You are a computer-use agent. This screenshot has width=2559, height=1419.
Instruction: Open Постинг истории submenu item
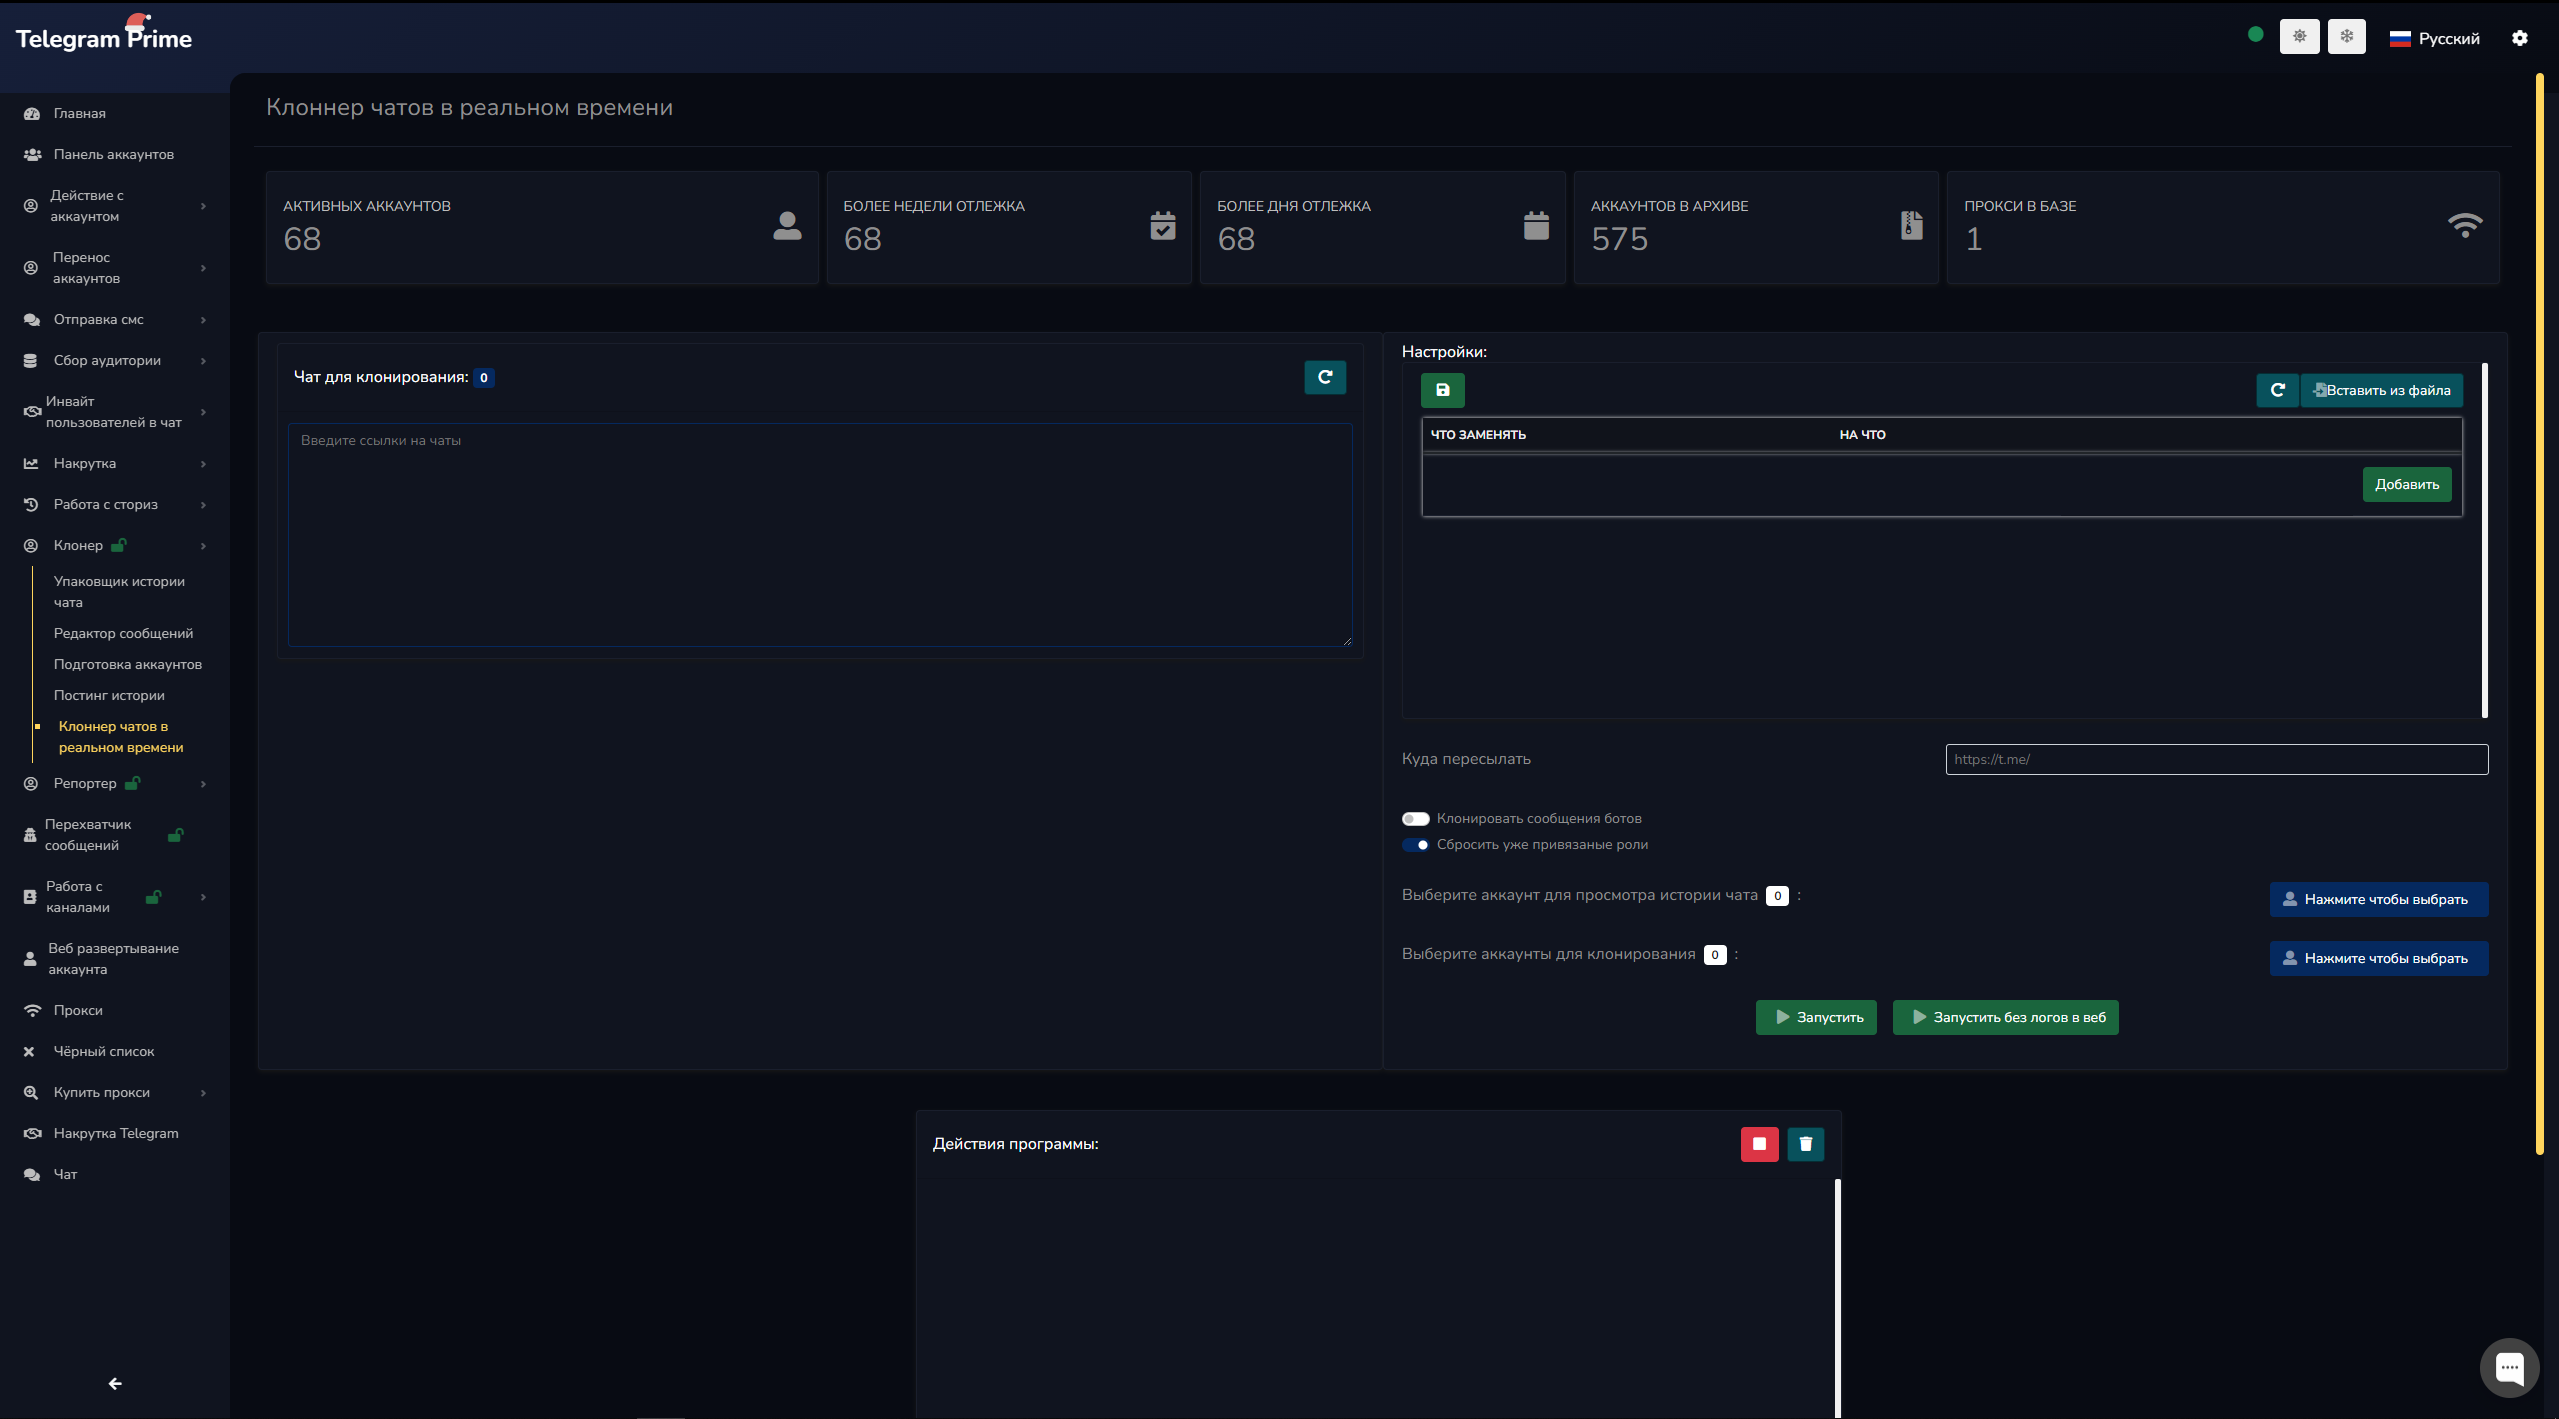tap(109, 696)
